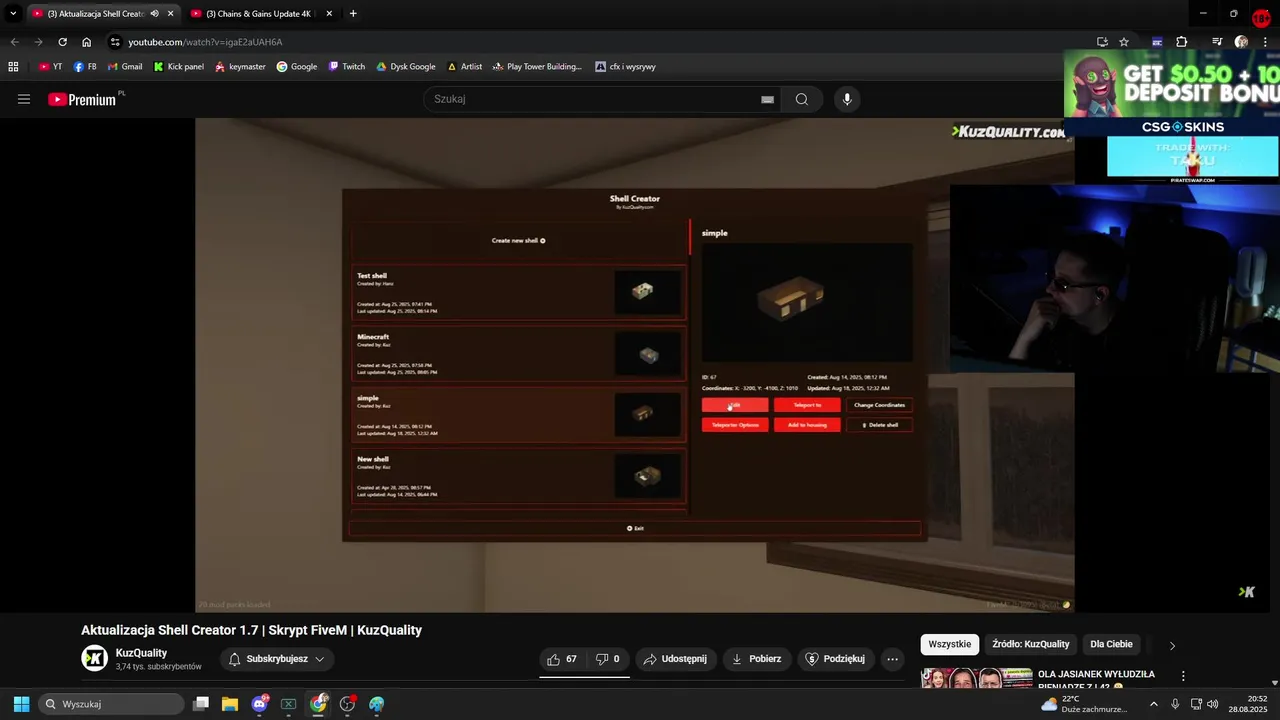This screenshot has height=720, width=1280.
Task: Dislike the video with thumbs down
Action: [x=608, y=659]
